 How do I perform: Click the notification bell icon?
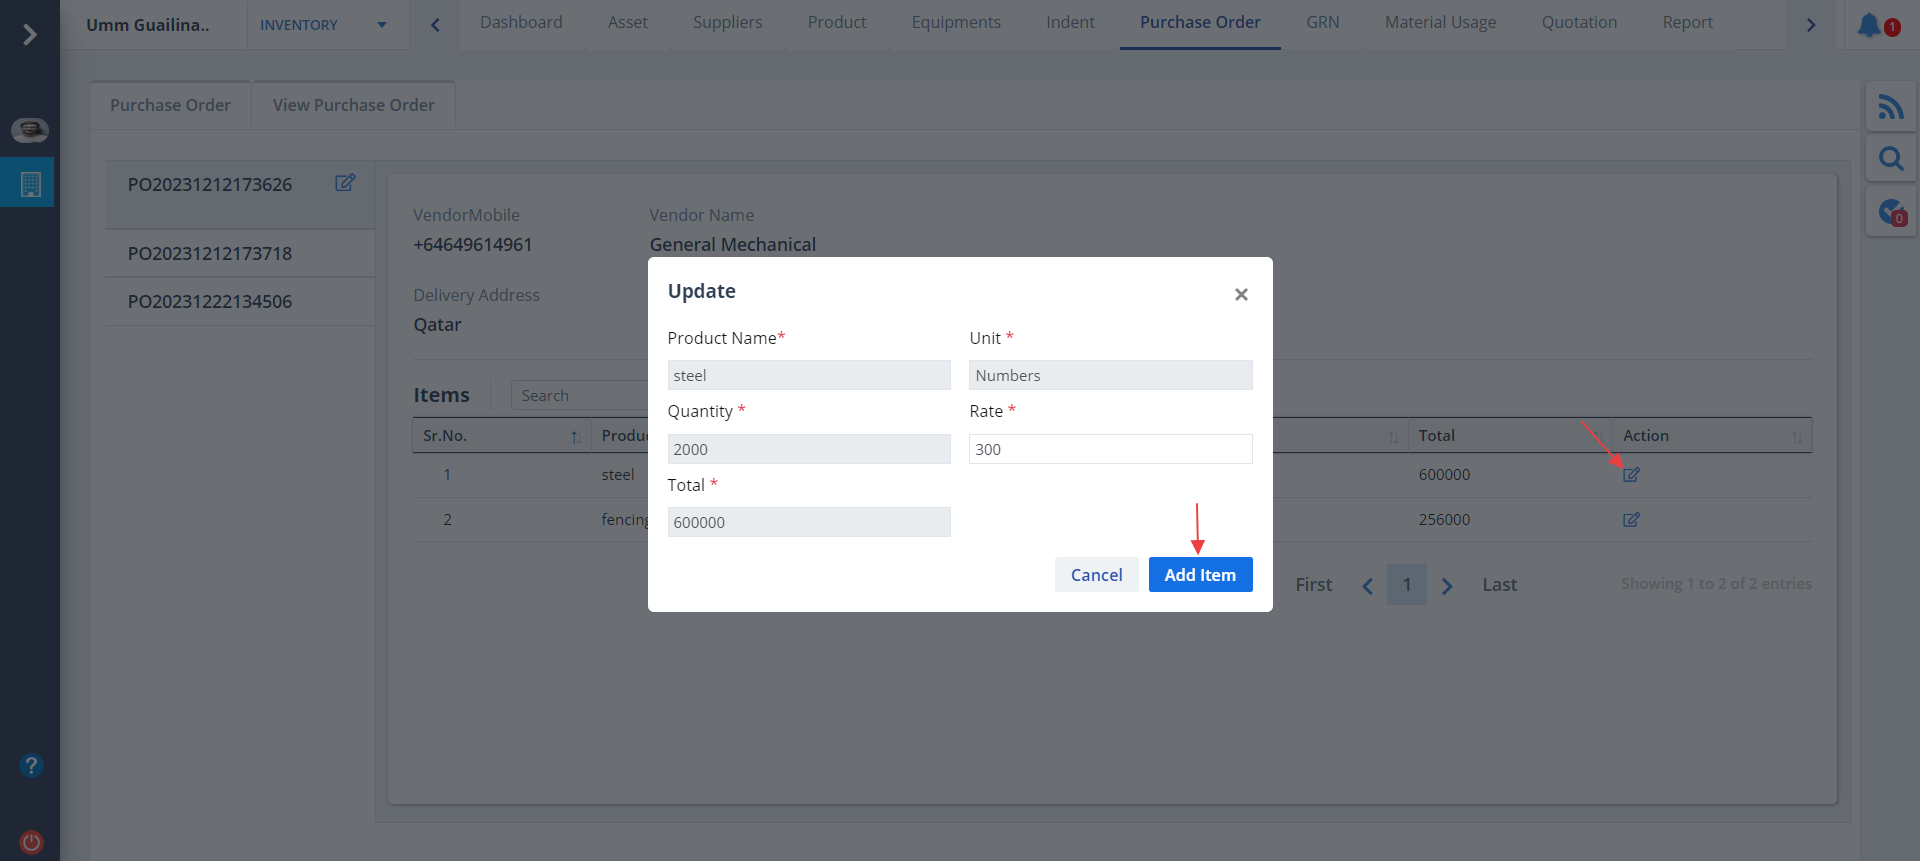pos(1869,25)
